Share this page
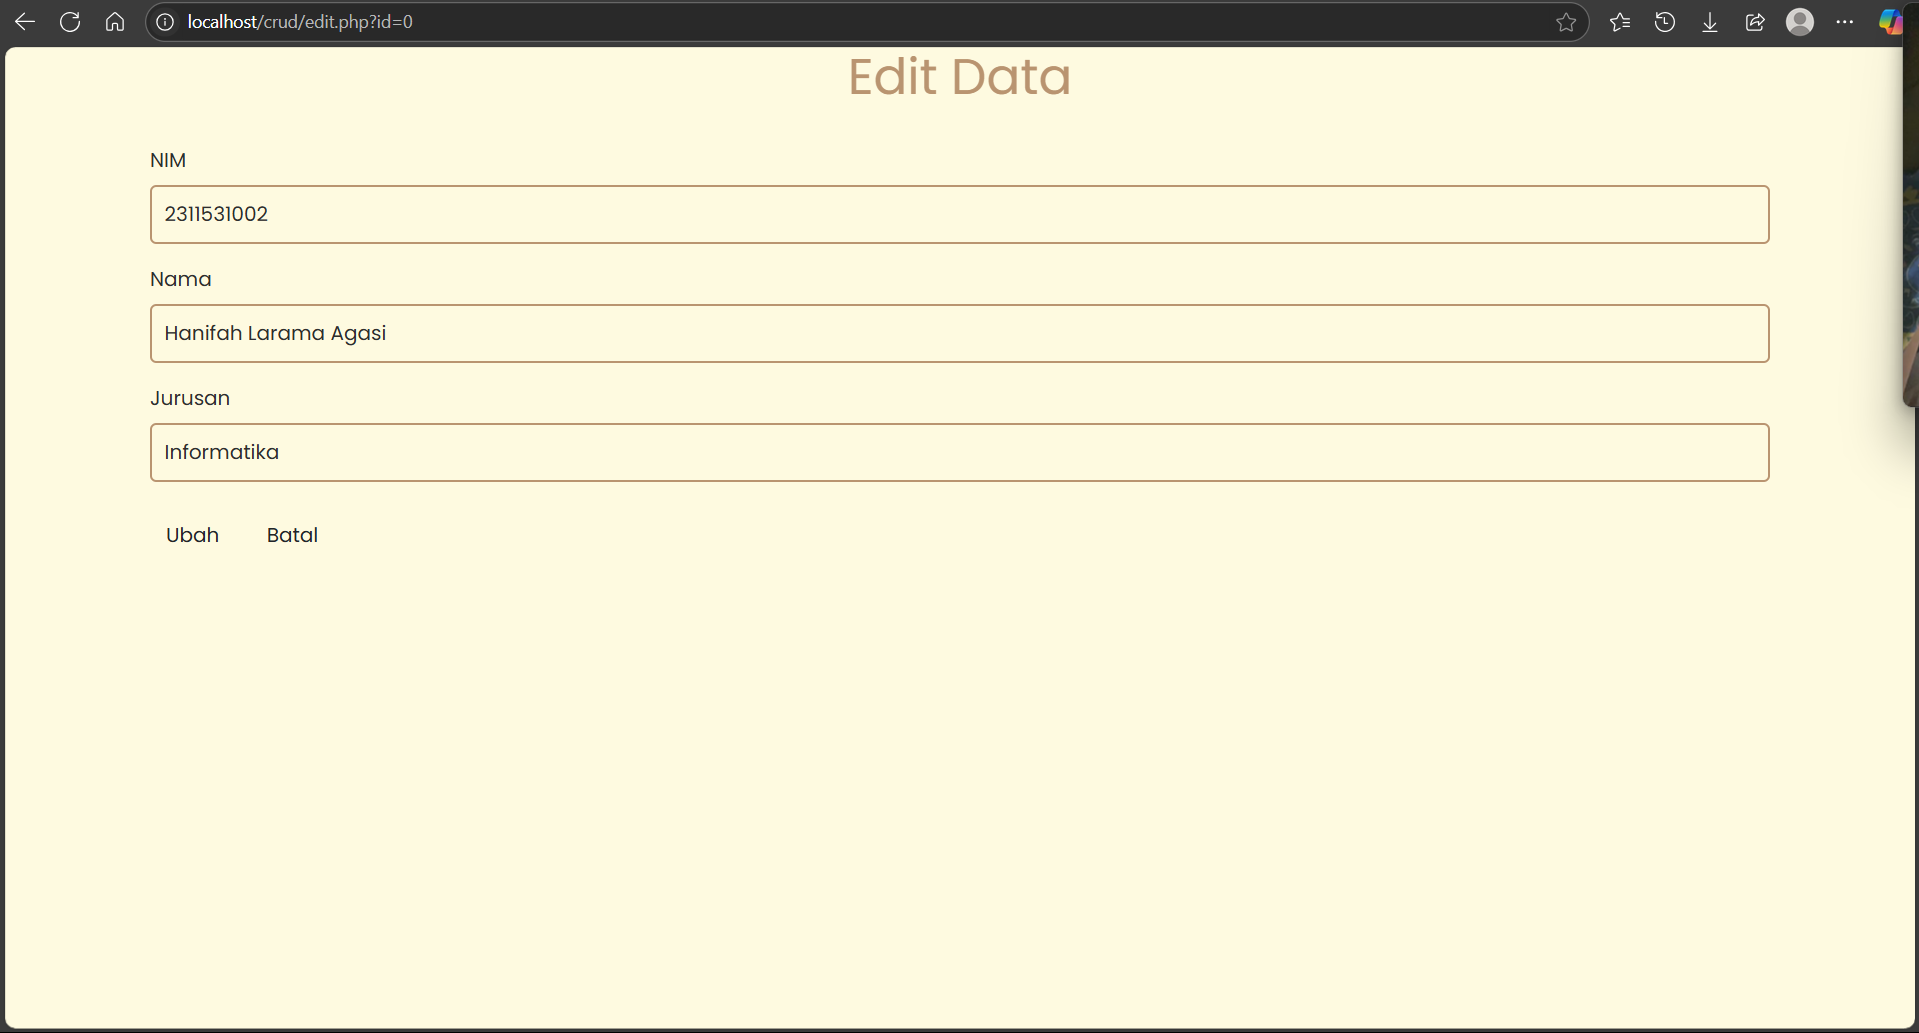This screenshot has height=1033, width=1919. click(x=1755, y=22)
